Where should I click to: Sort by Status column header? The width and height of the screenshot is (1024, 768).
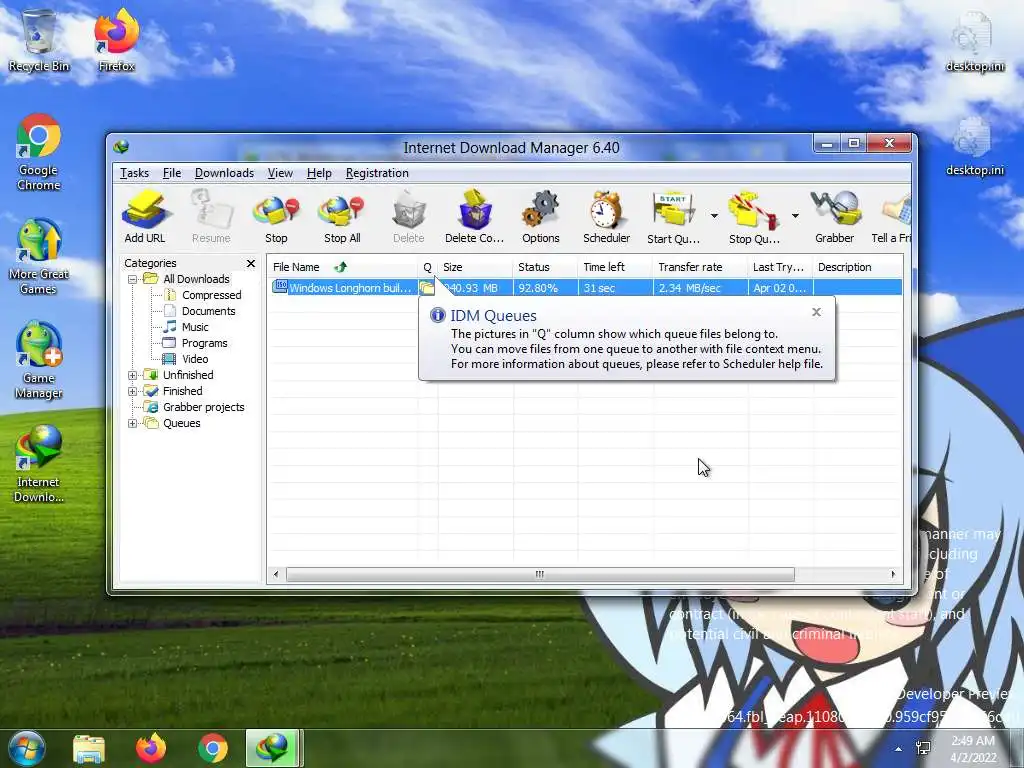point(545,267)
